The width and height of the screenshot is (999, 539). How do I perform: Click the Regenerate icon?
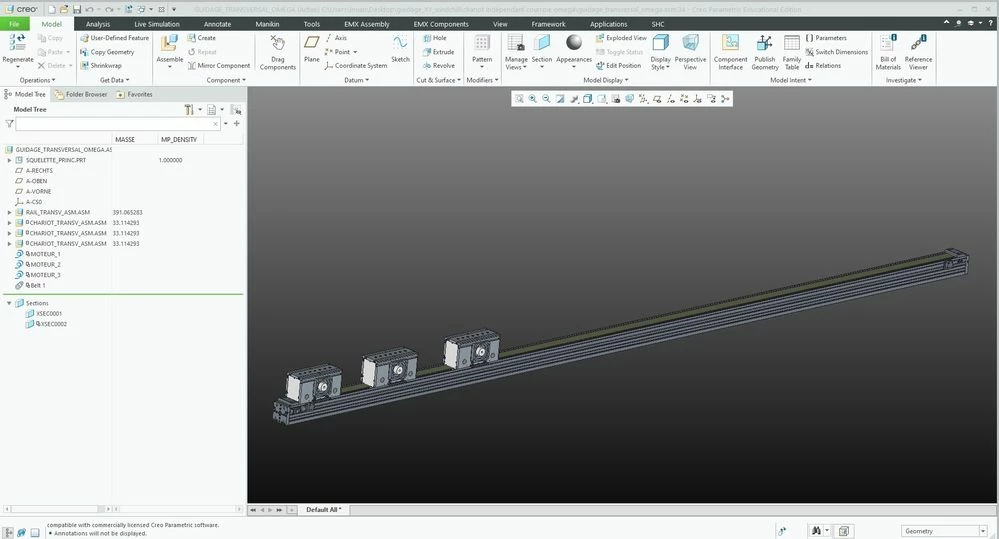17,43
